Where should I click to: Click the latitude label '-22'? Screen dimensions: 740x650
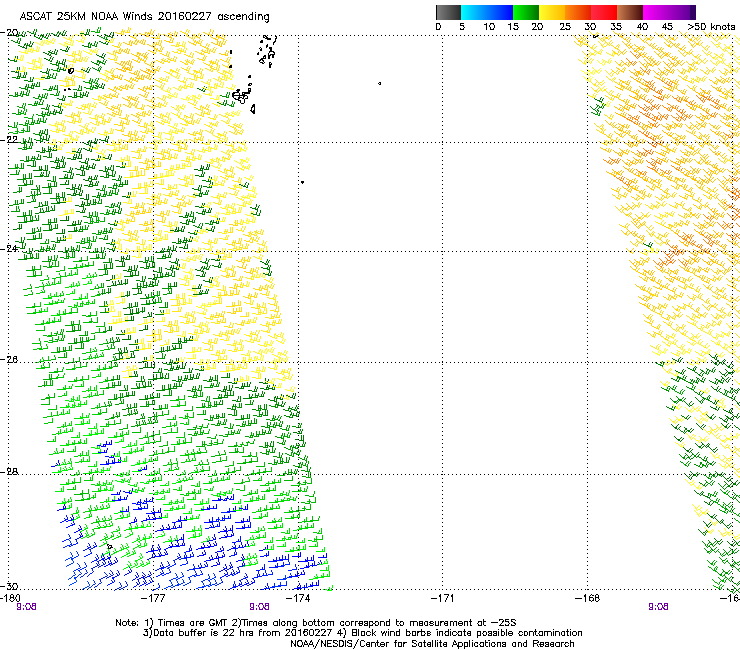point(9,140)
